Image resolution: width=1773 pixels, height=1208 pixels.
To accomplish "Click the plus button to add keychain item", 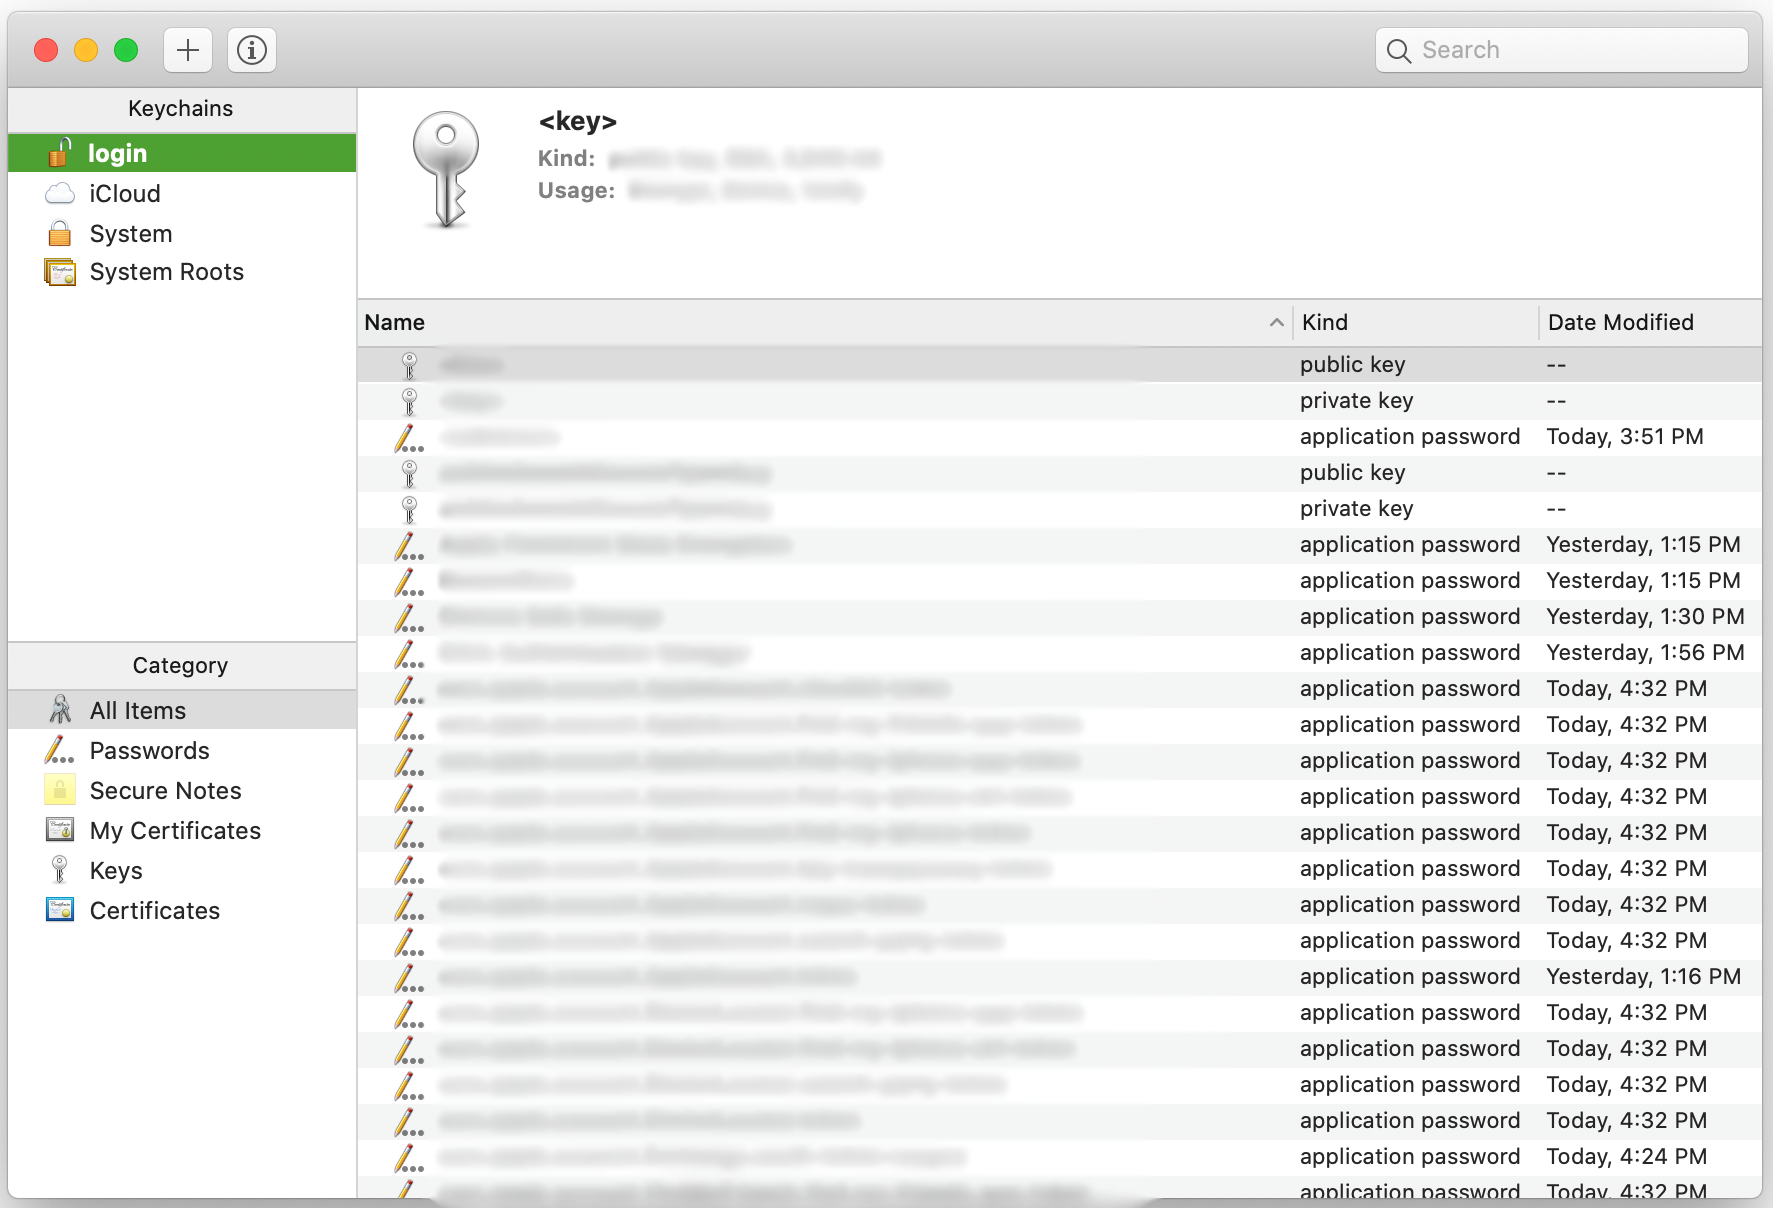I will coord(188,50).
